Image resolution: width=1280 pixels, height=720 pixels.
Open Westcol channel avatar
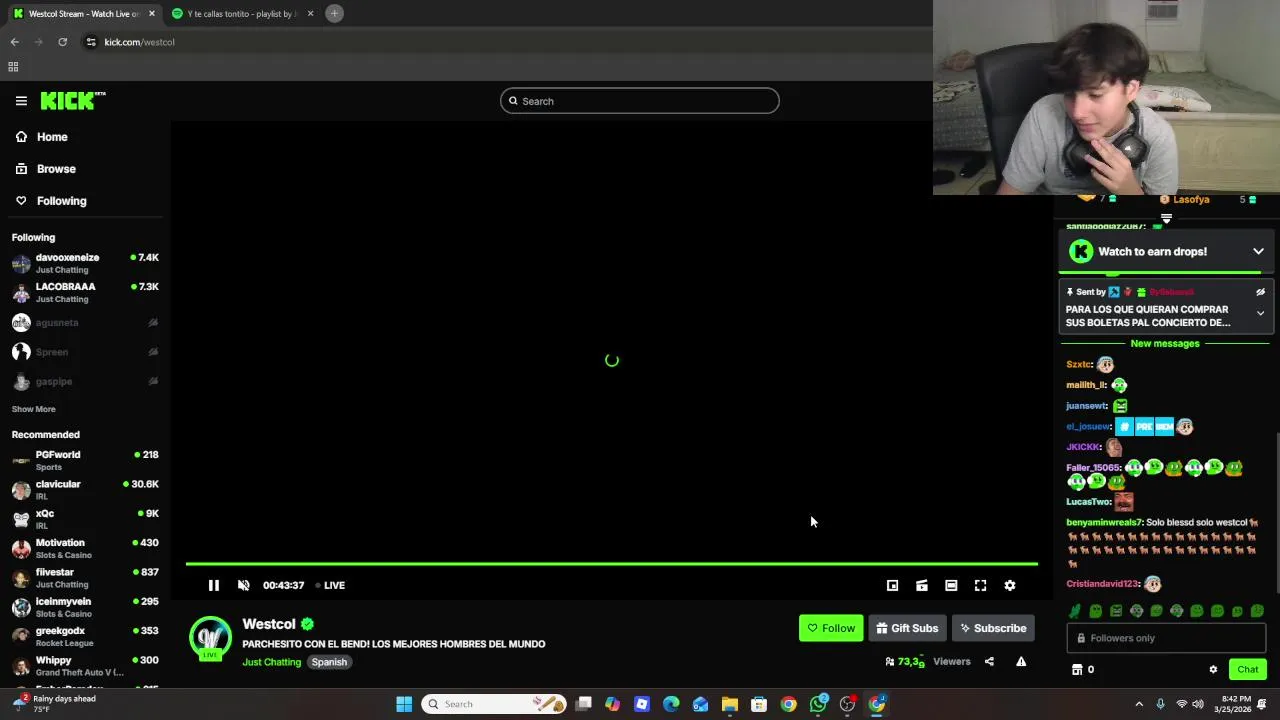[x=210, y=638]
